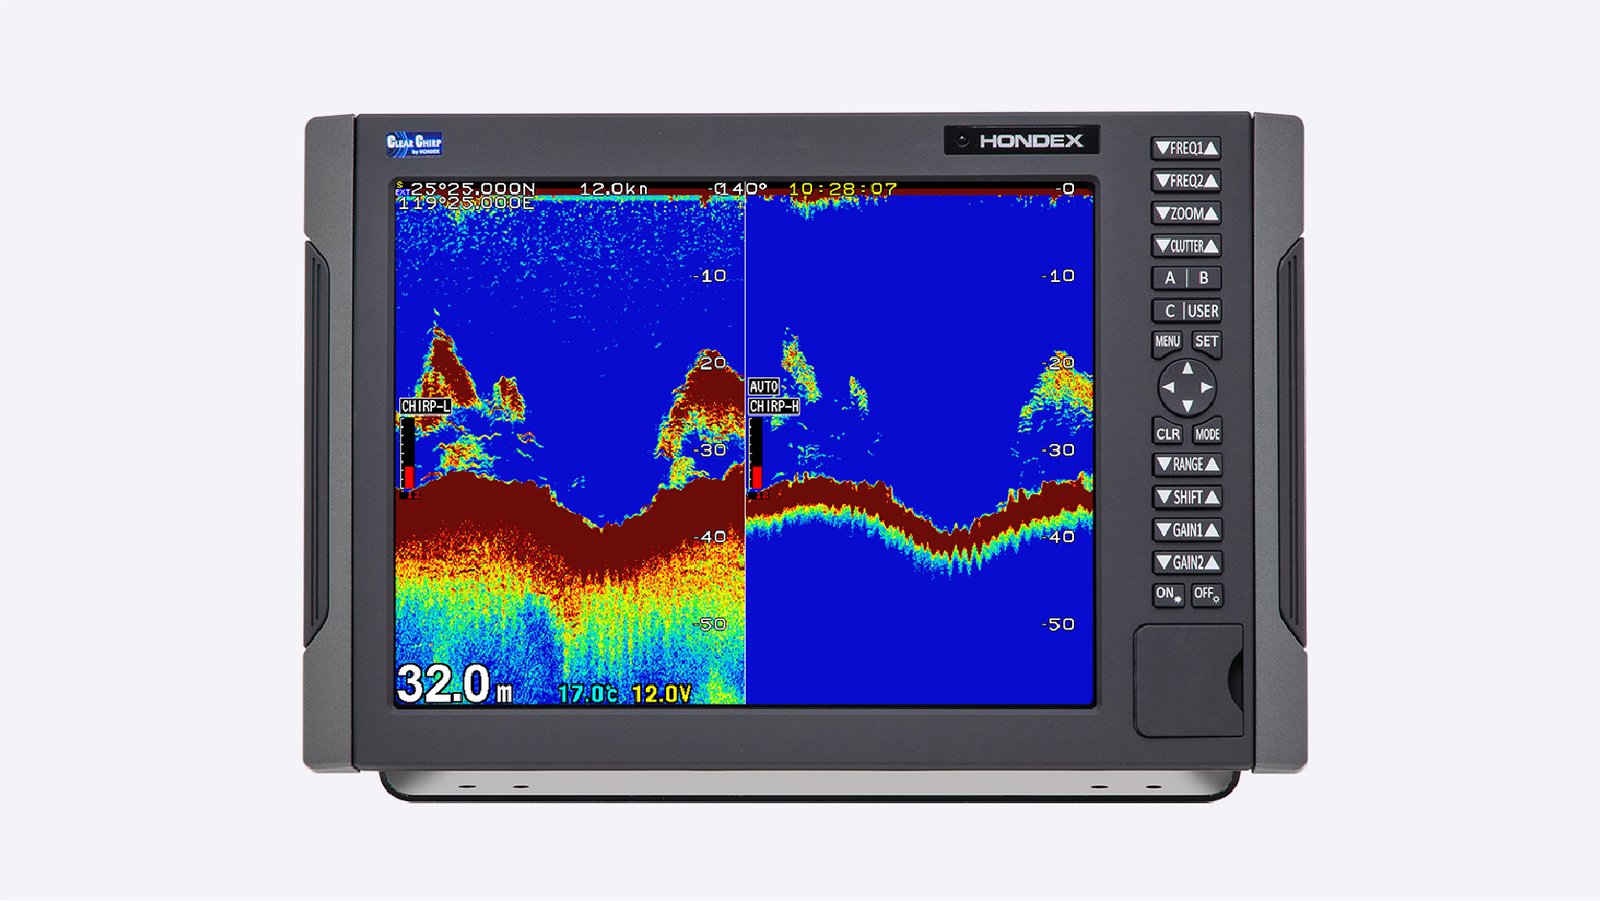Select the 25°25.000N latitude
This screenshot has width=1600, height=901.
(x=472, y=188)
